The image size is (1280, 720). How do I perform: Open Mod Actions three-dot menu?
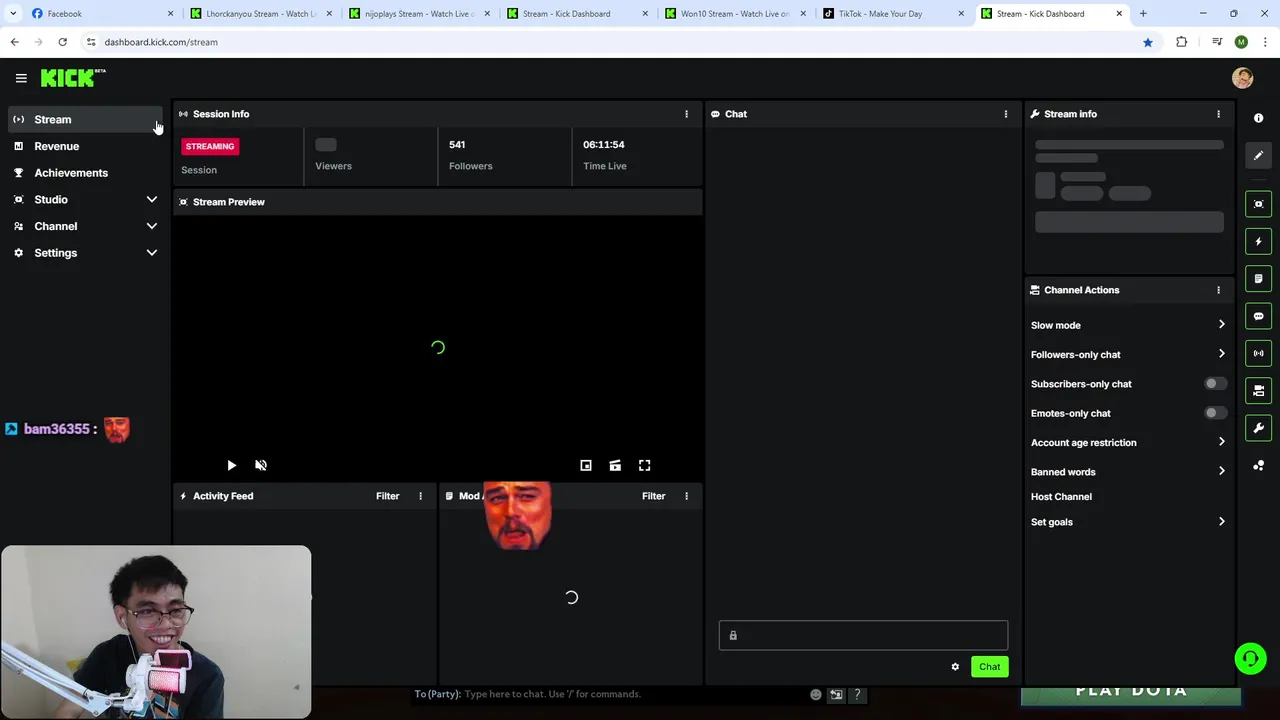(x=686, y=496)
